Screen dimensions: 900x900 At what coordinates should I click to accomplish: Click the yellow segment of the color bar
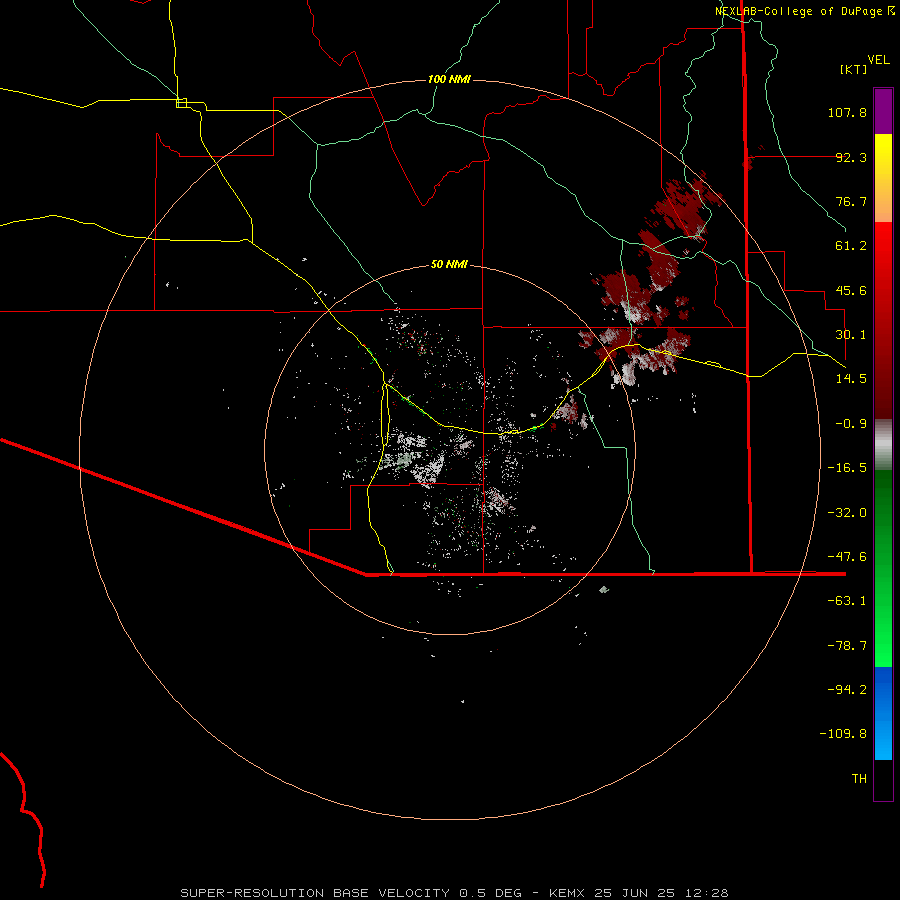tap(883, 178)
